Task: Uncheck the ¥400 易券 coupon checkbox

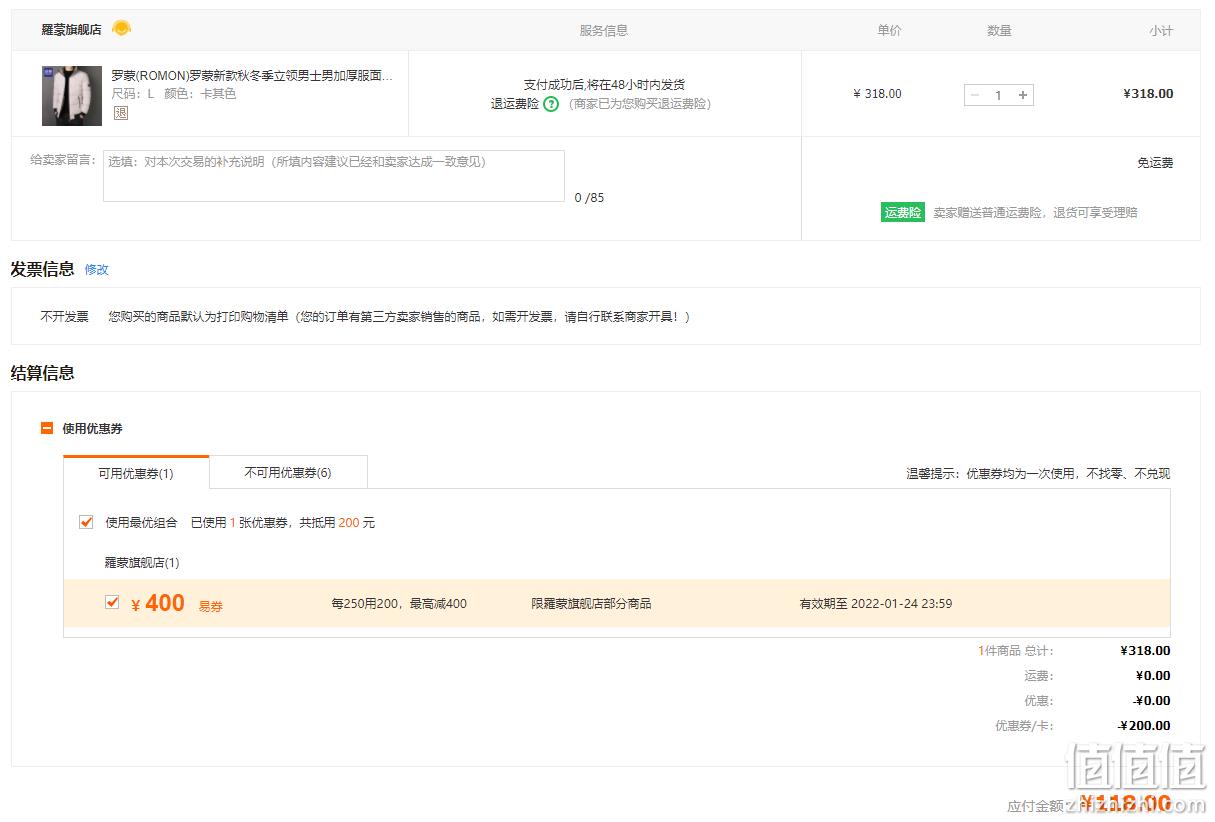Action: click(112, 602)
